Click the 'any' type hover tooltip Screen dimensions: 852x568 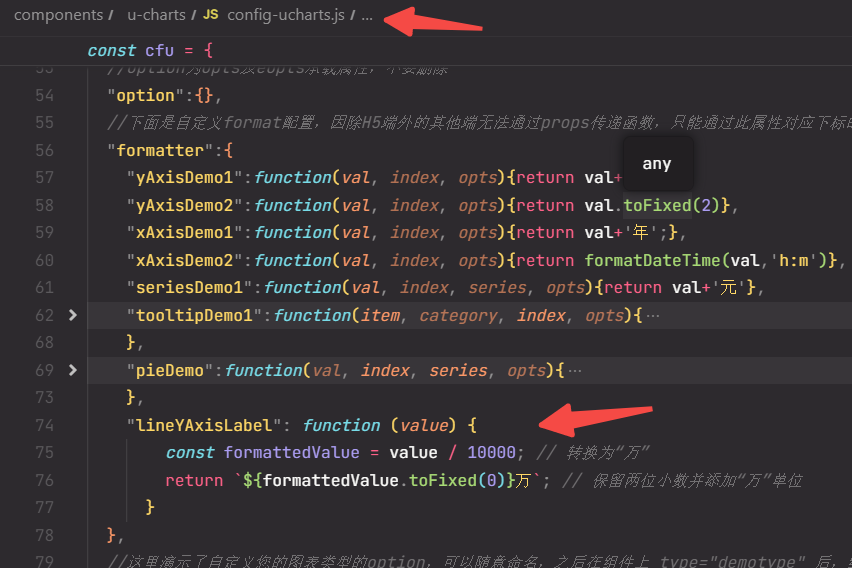coord(657,164)
